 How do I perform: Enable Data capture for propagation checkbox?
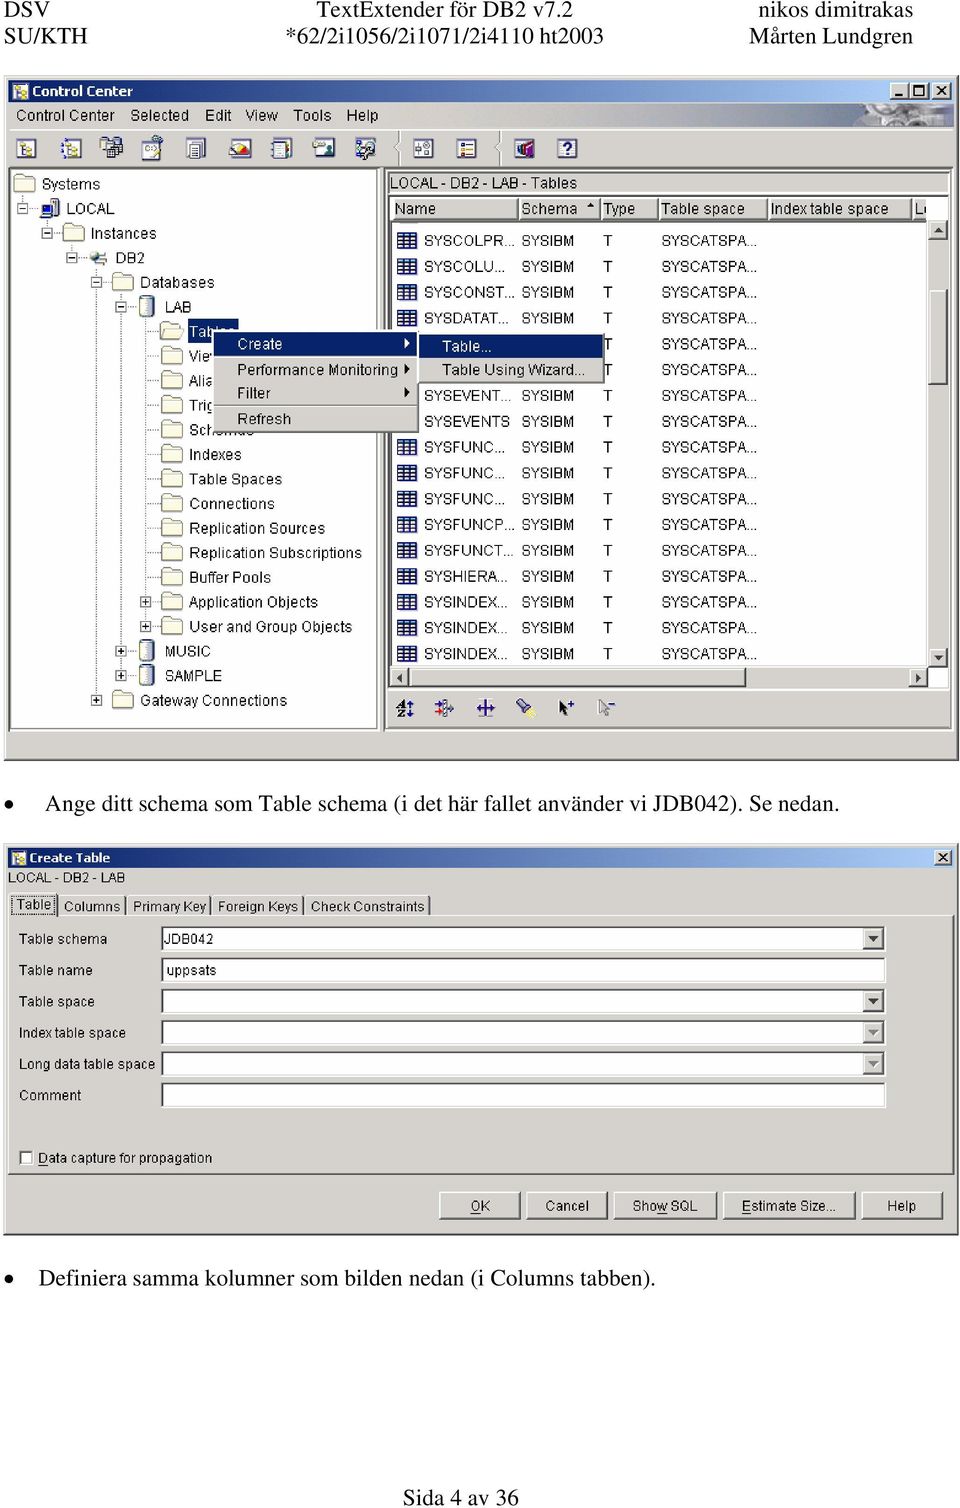26,1158
